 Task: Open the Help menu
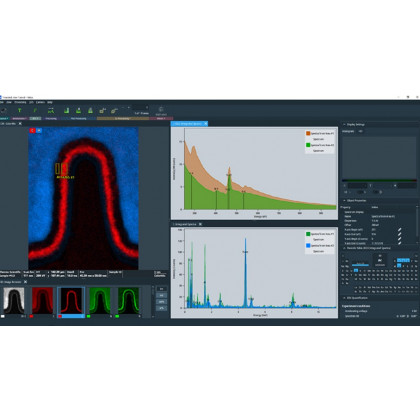(50, 102)
